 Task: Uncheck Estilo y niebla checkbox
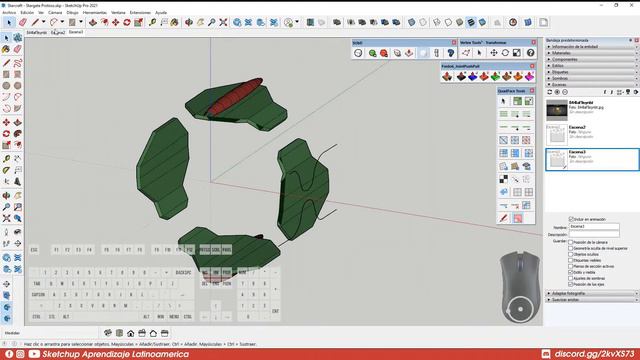pos(571,272)
